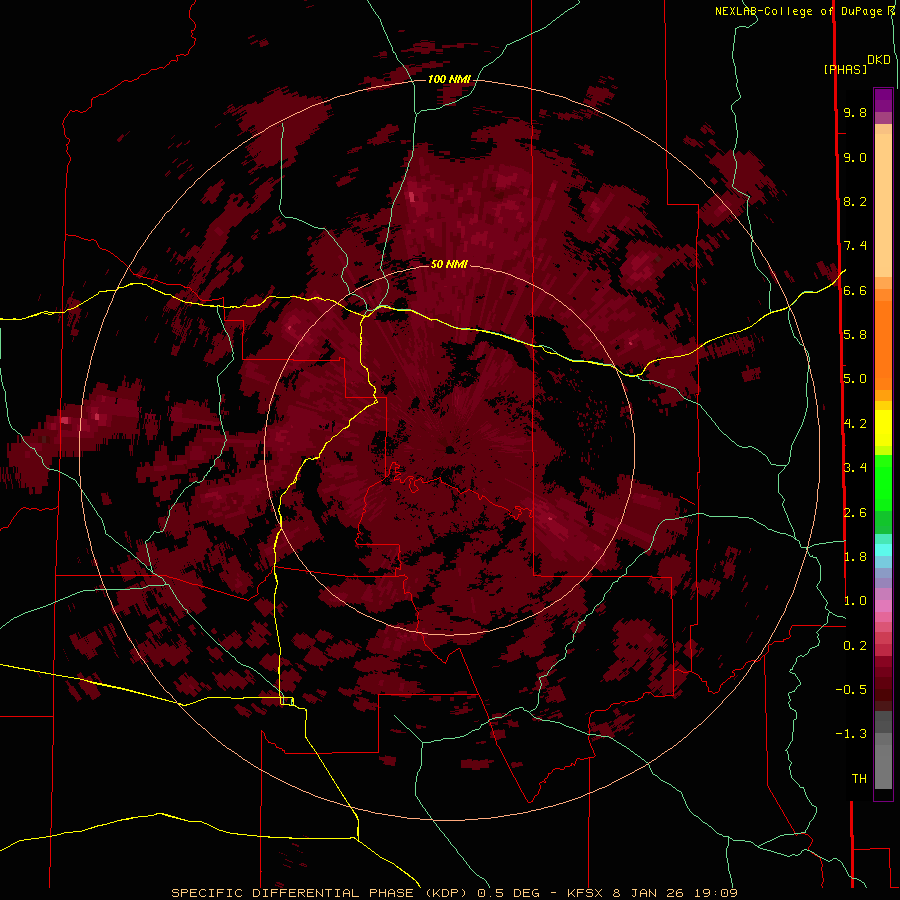Image resolution: width=900 pixels, height=900 pixels.
Task: Click the bright green band of color bar
Action: (883, 482)
